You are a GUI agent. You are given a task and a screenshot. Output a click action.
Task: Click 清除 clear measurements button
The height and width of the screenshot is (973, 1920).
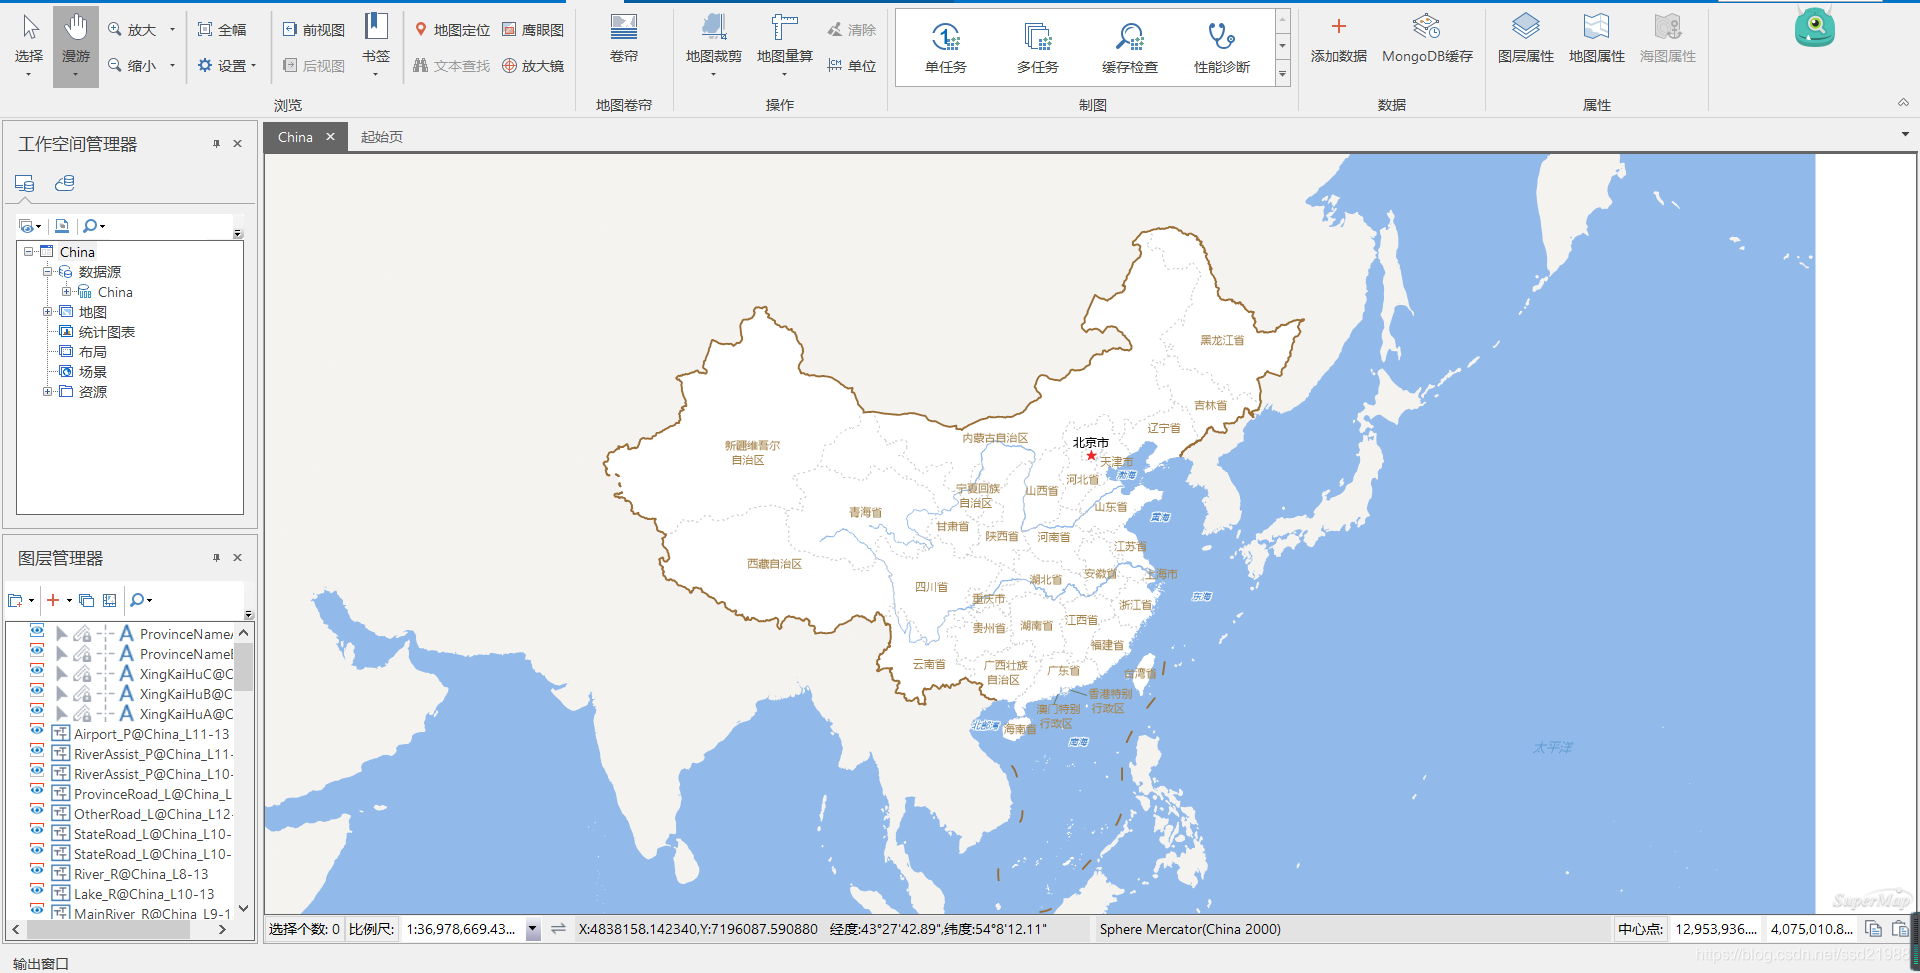(x=852, y=30)
